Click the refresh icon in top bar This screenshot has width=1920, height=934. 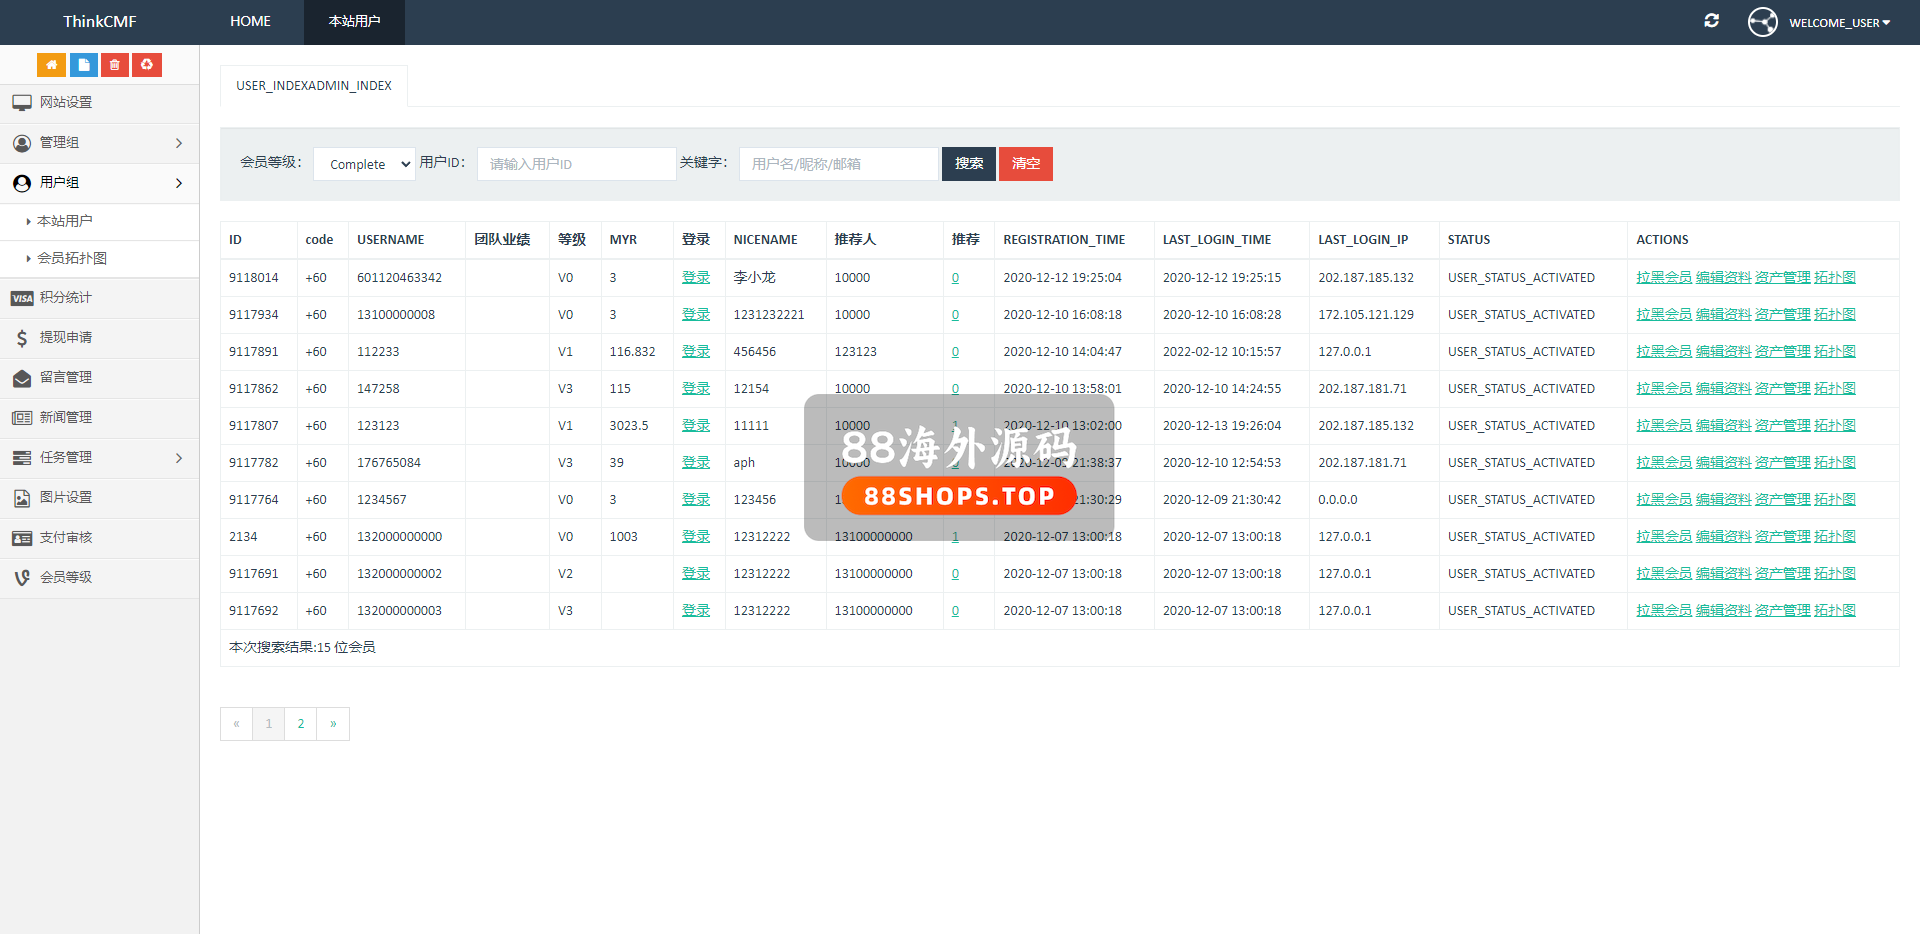[x=1711, y=21]
